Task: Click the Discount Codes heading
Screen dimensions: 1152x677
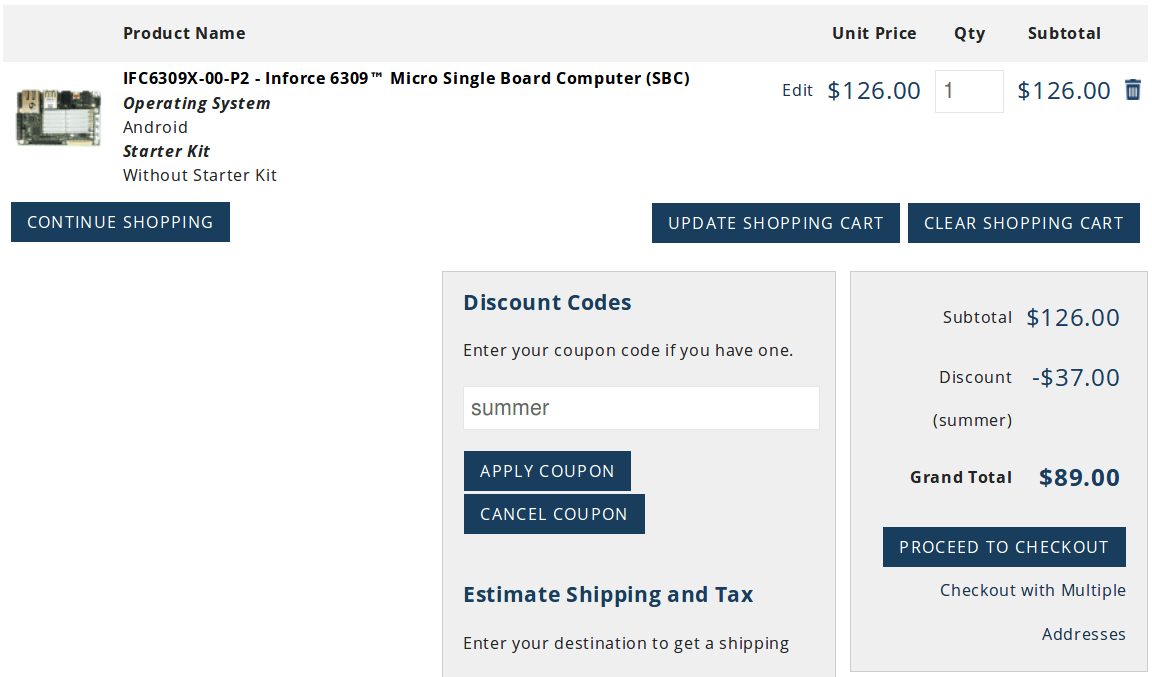Action: click(x=547, y=302)
